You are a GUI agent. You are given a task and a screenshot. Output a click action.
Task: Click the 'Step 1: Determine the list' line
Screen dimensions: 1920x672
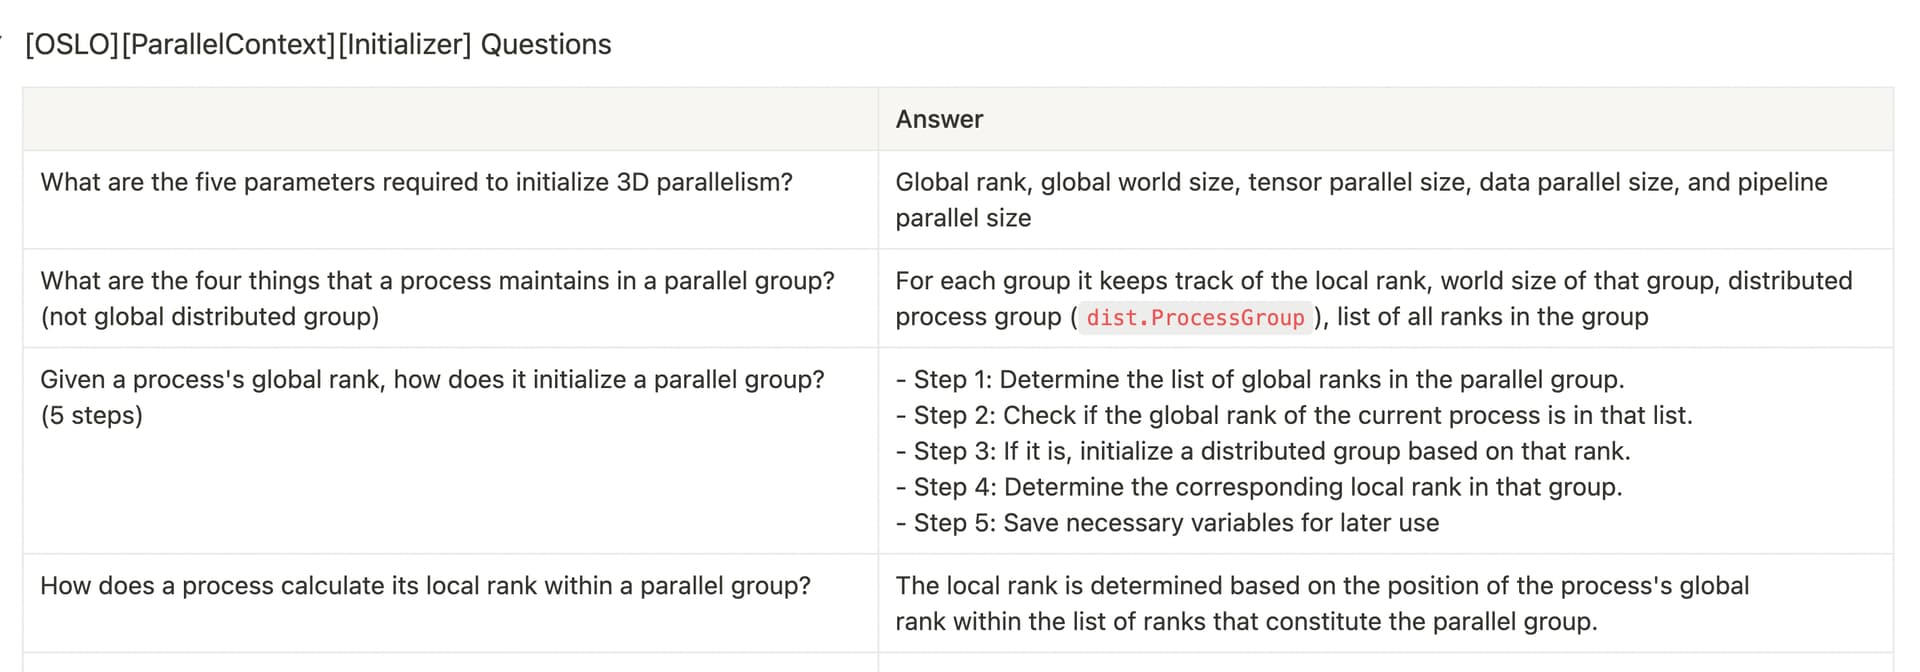(x=1260, y=380)
